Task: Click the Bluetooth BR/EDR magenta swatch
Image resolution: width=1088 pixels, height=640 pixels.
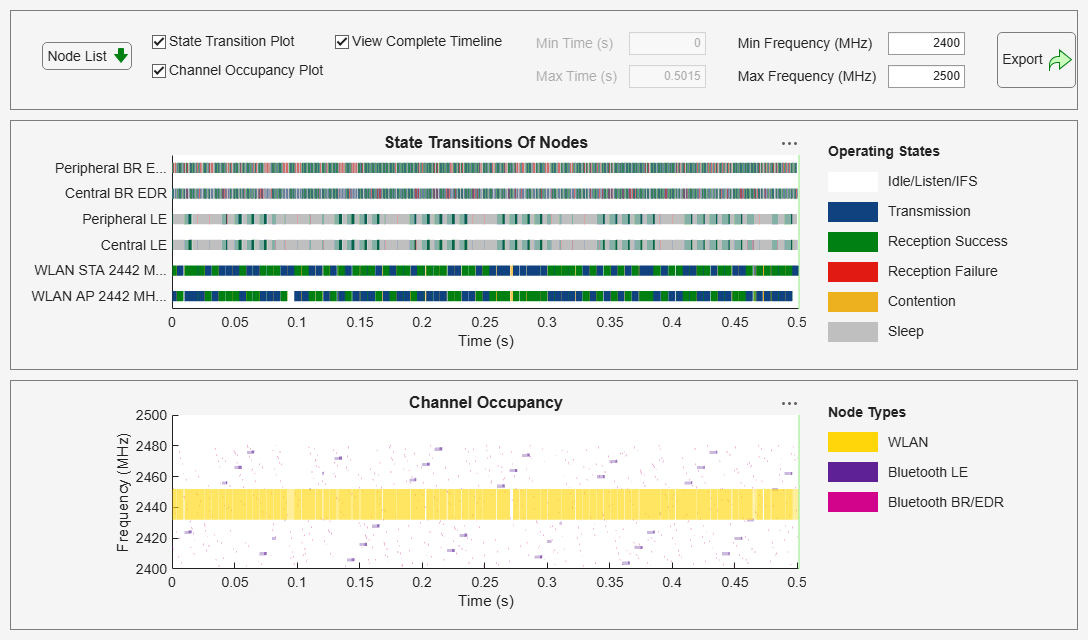Action: click(853, 502)
